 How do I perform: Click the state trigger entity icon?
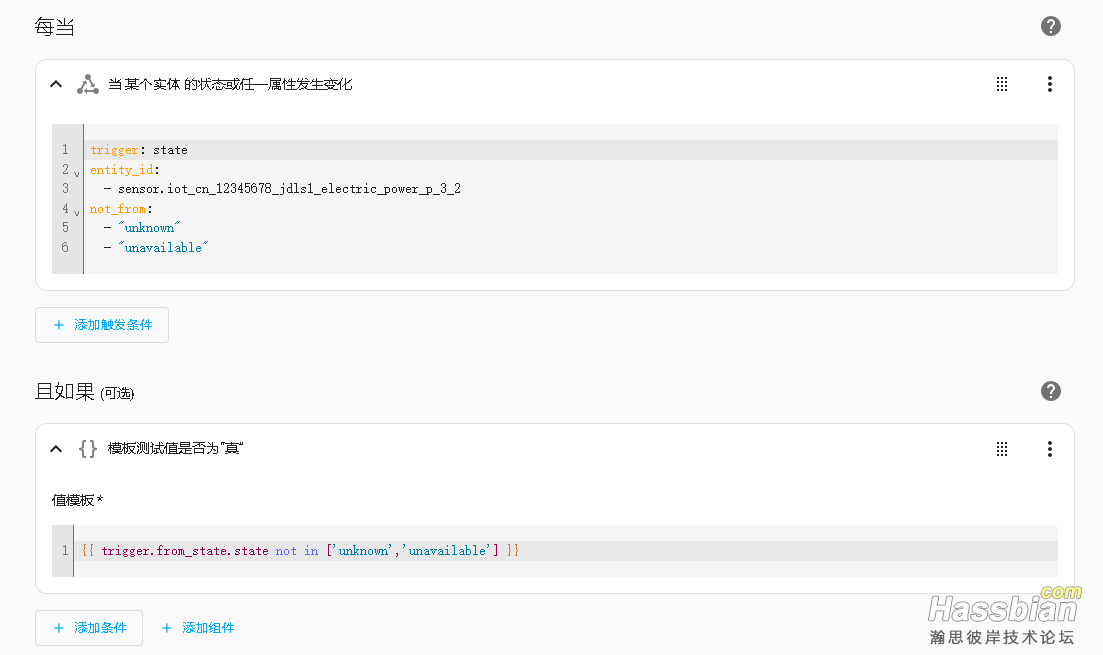[x=88, y=84]
